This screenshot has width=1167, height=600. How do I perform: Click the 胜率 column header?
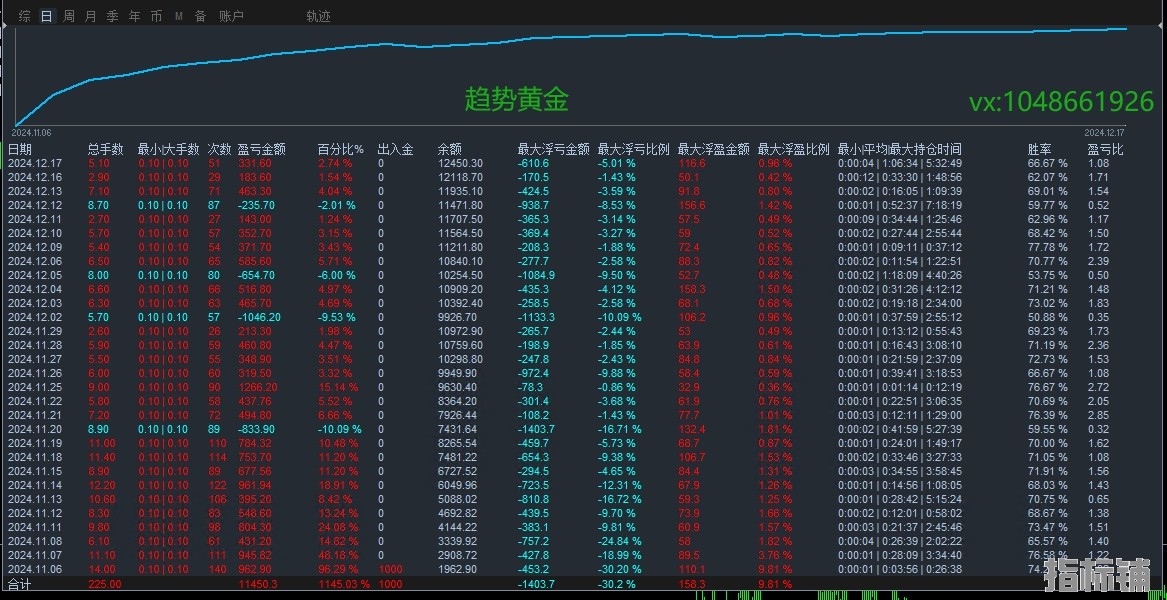tap(1040, 150)
